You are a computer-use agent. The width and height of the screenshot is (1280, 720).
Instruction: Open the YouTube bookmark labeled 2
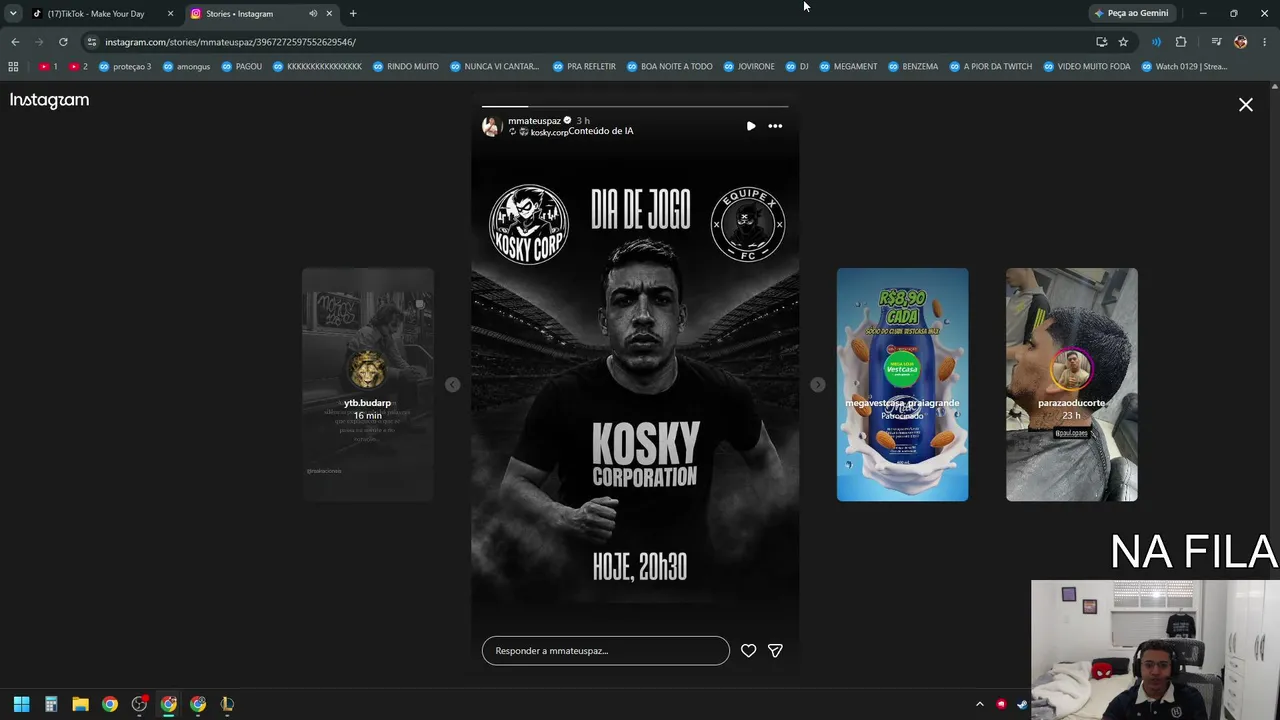coord(78,67)
